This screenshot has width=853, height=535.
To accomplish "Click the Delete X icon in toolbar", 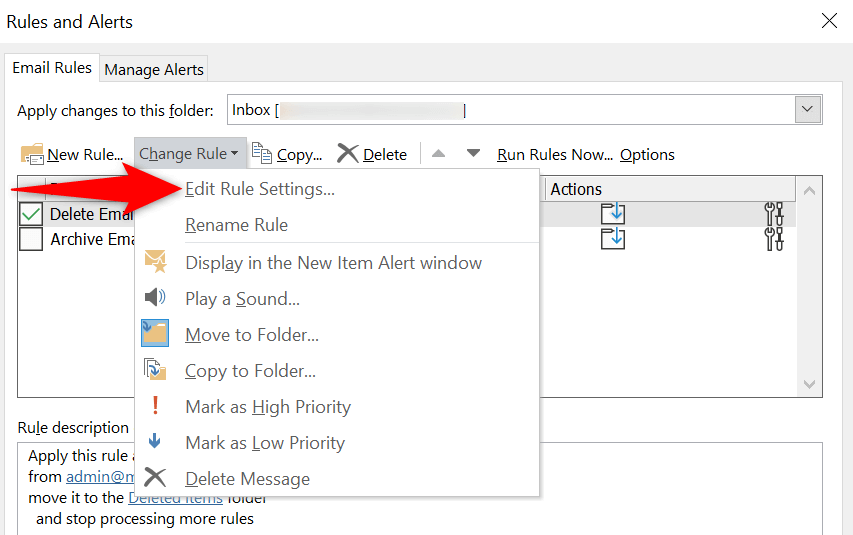I will (x=347, y=153).
